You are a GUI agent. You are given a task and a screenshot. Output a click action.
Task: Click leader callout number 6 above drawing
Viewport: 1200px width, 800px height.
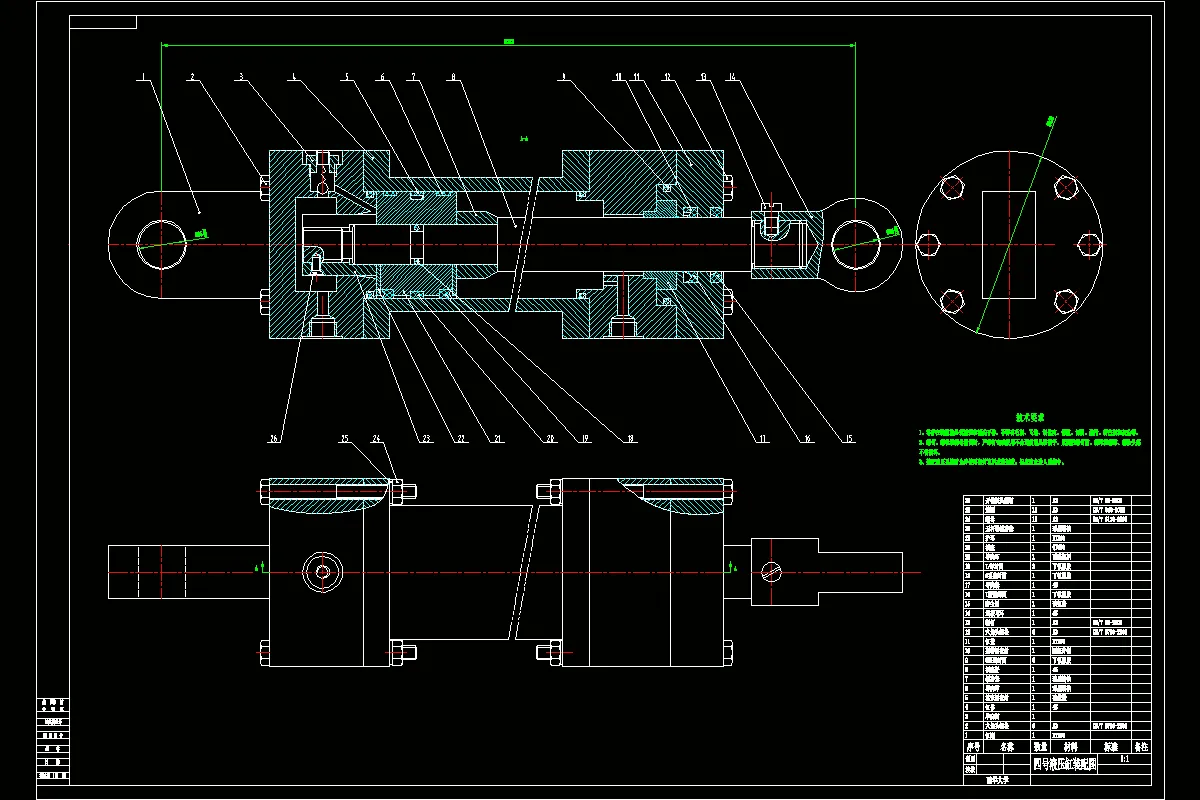tap(382, 76)
